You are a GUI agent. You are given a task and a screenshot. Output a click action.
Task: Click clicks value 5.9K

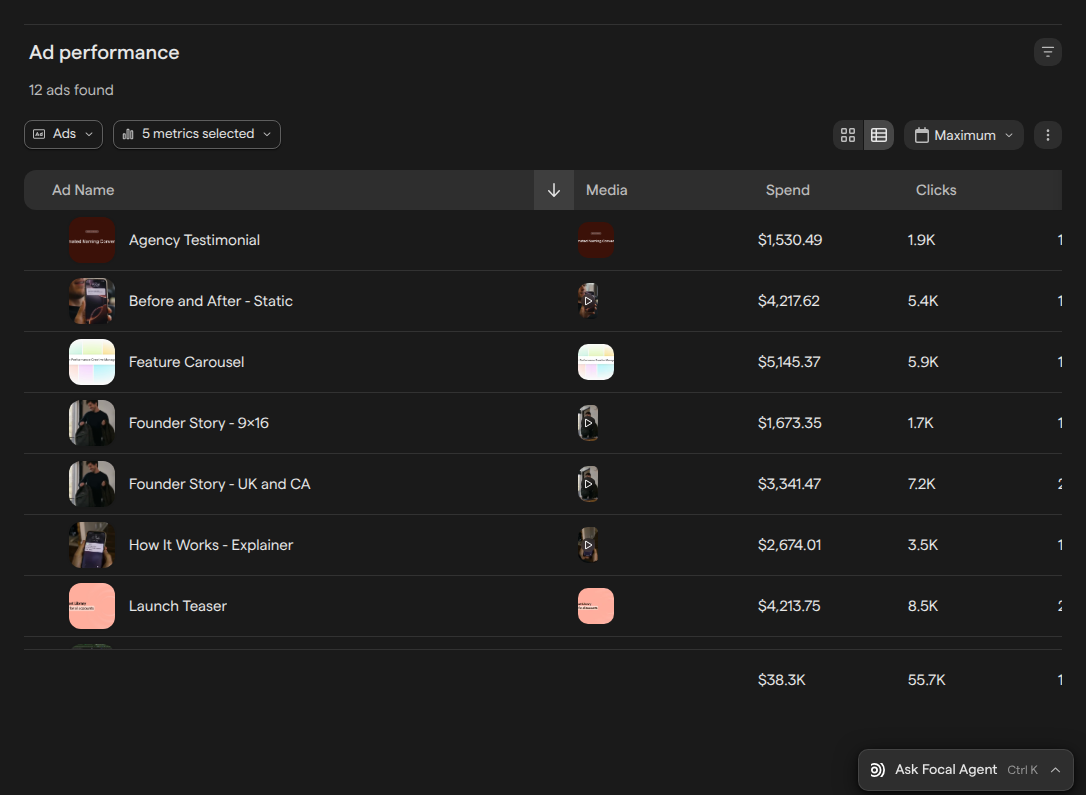click(923, 362)
